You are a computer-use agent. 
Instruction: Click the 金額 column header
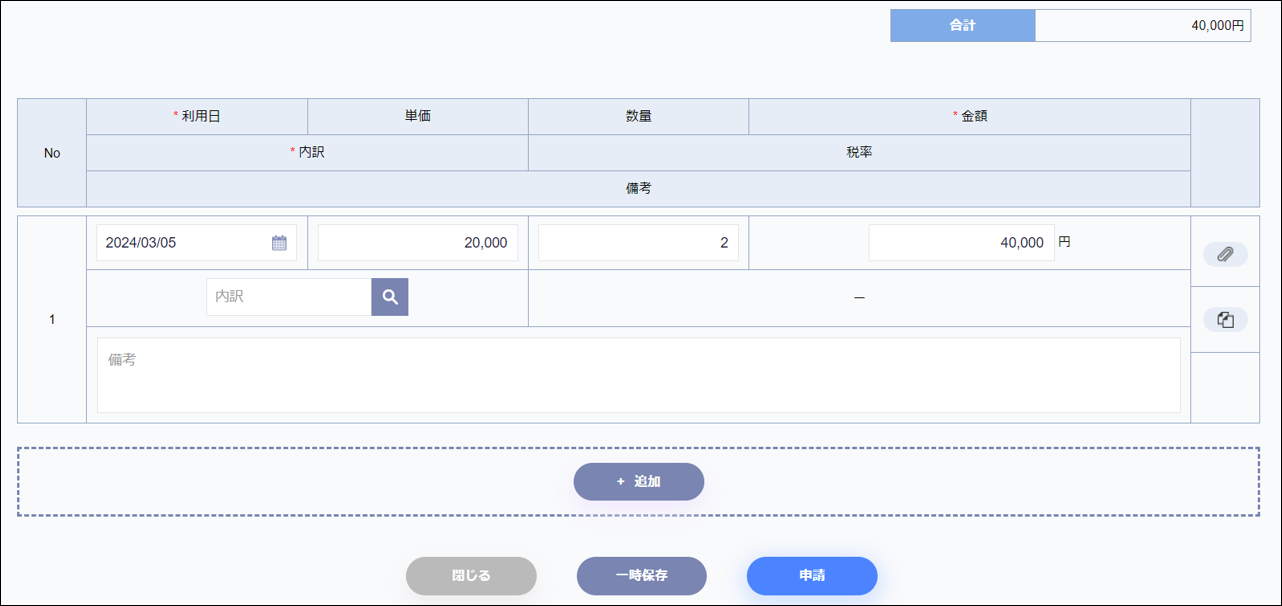point(970,116)
